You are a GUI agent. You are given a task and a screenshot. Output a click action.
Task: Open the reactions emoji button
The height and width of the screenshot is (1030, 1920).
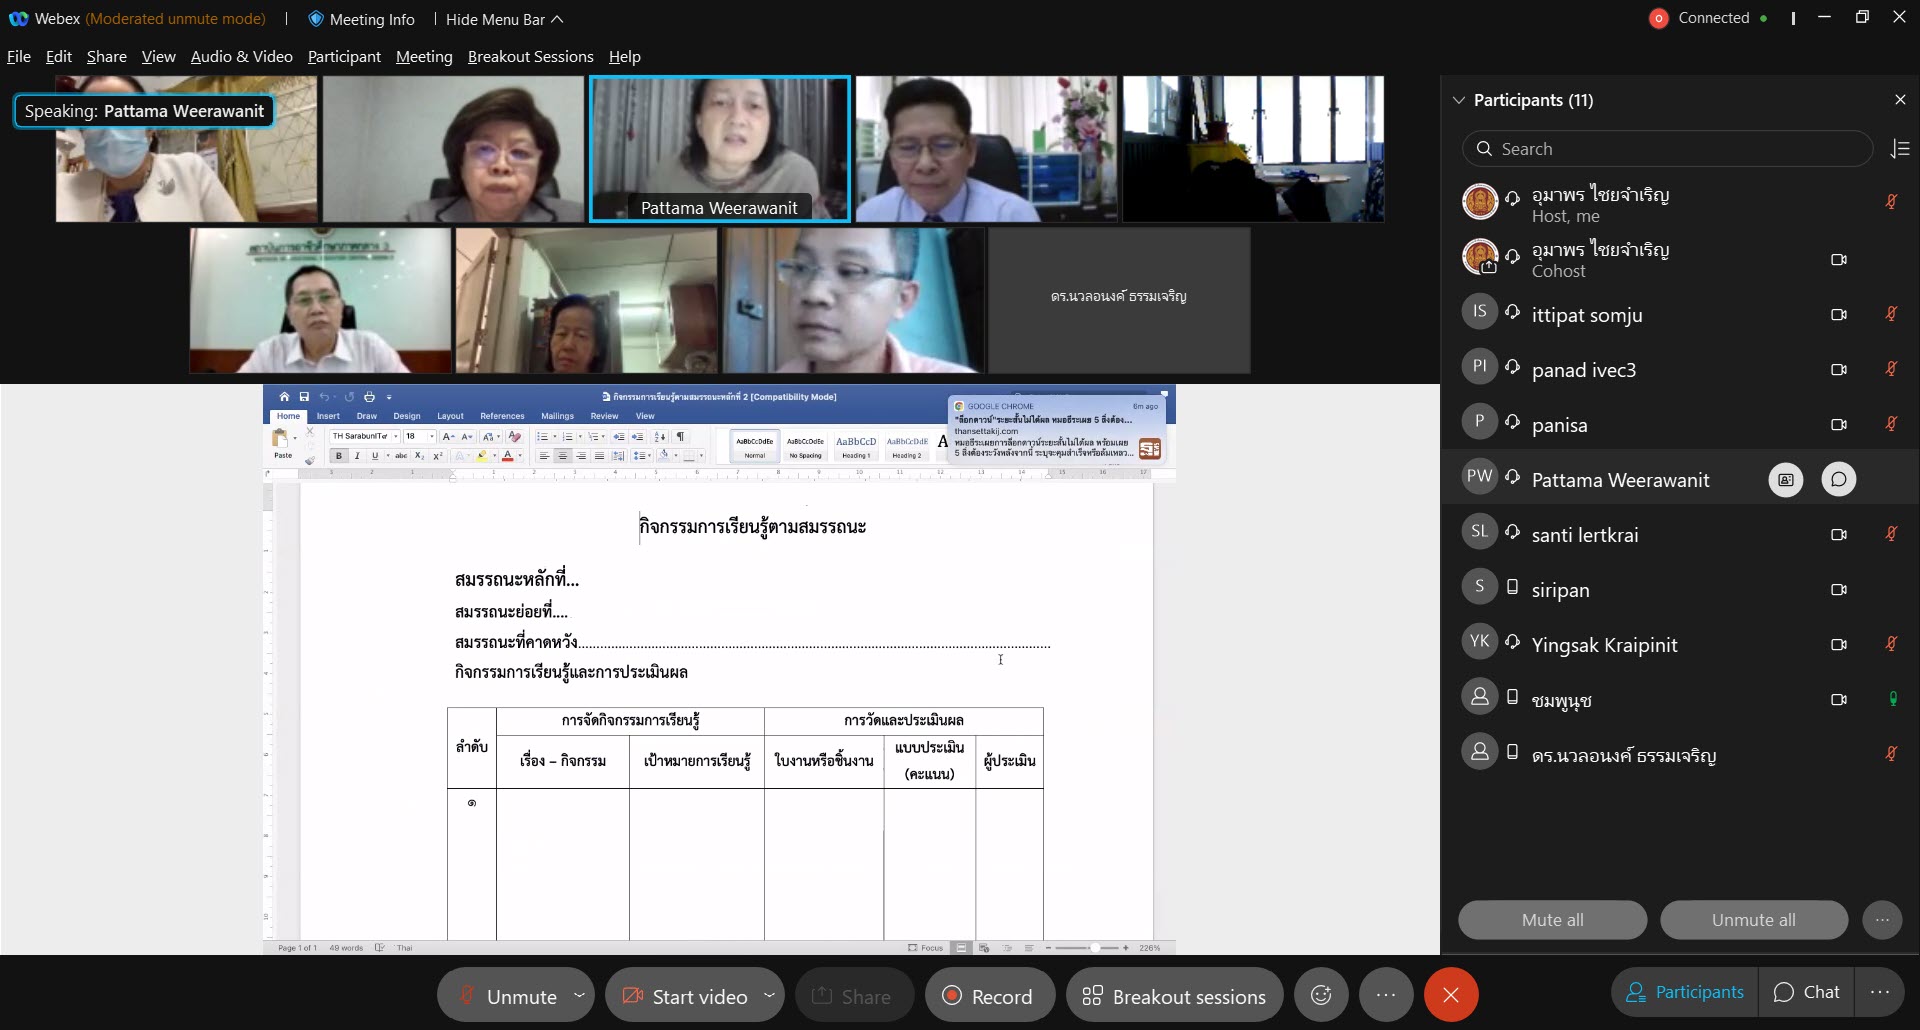[1321, 995]
